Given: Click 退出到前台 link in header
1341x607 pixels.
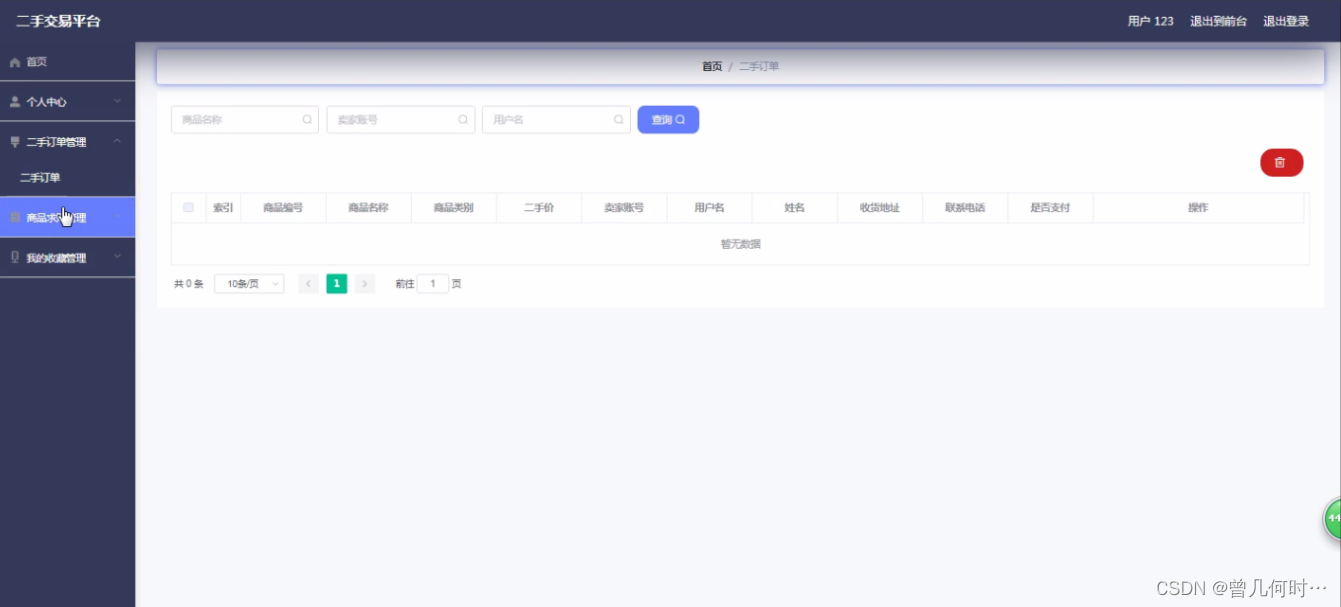Looking at the screenshot, I should click(x=1218, y=21).
